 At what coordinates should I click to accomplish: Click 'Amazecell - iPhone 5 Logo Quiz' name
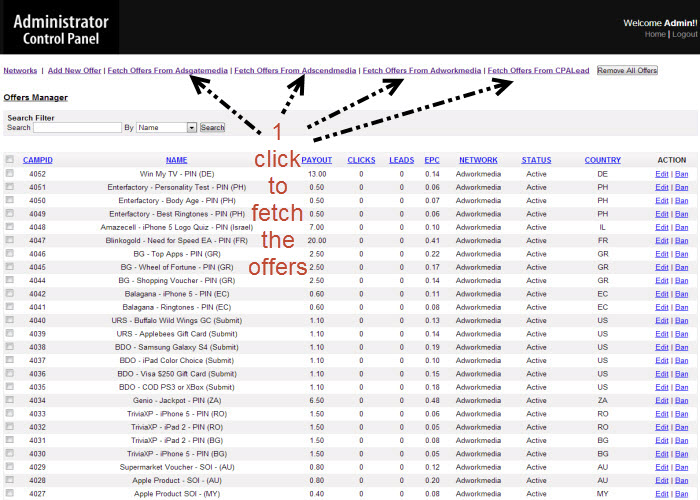tap(177, 227)
